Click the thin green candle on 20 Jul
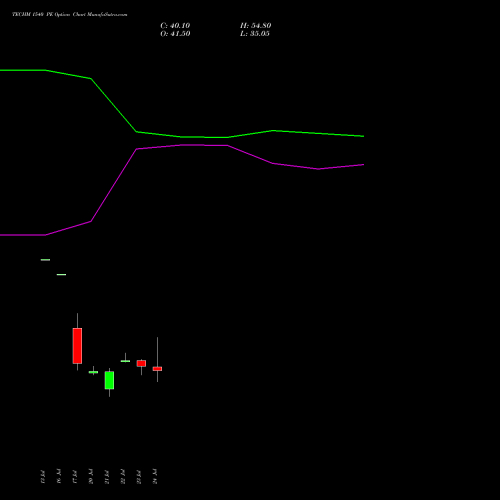 coord(93,372)
